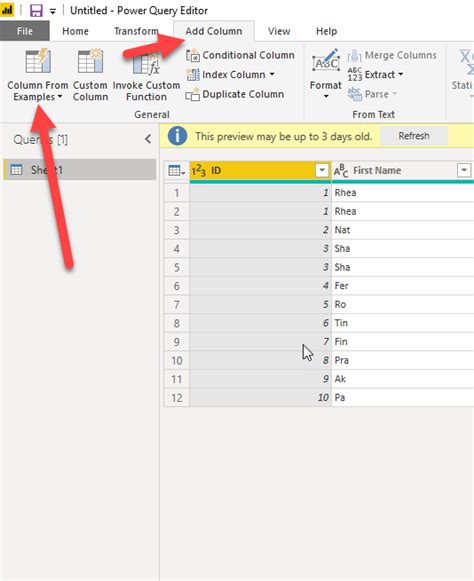The width and height of the screenshot is (474, 581).
Task: Click the Merge Columns icon
Action: pos(355,56)
